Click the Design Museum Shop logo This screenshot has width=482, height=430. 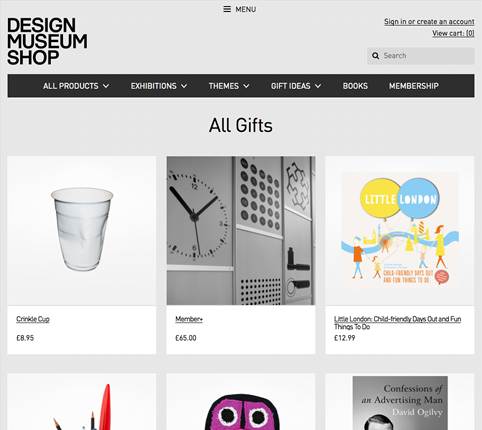click(47, 41)
